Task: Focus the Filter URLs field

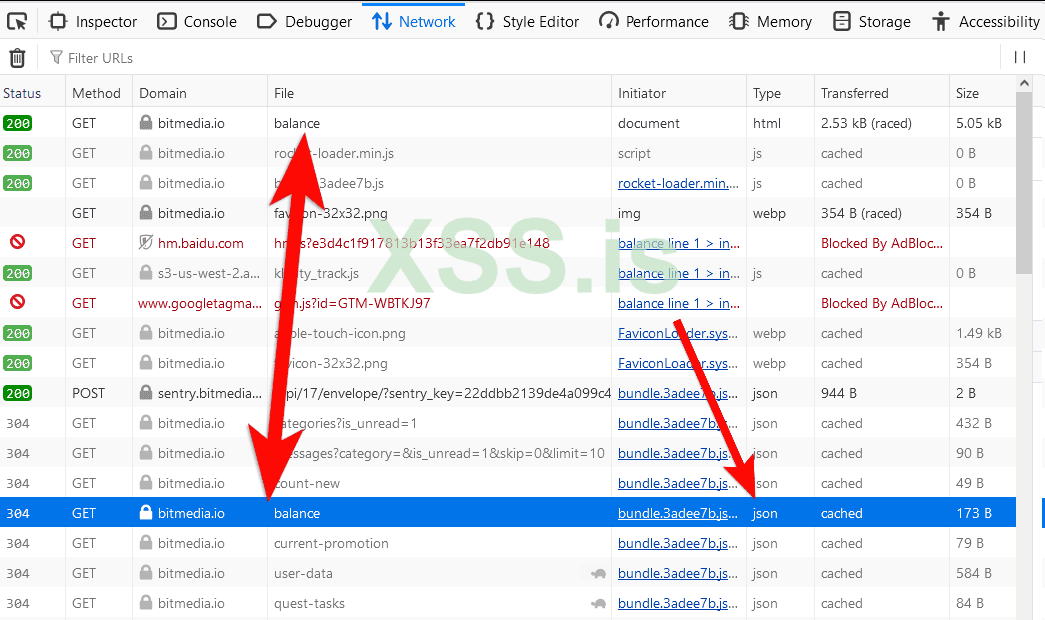Action: coord(520,58)
